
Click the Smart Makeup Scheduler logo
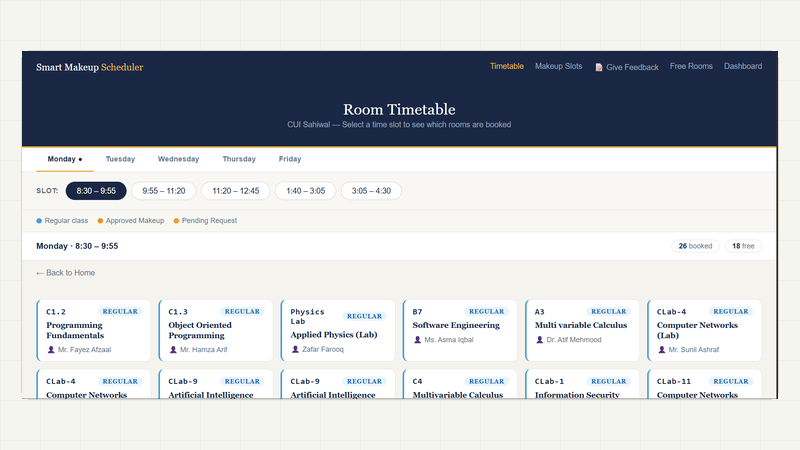tap(89, 67)
